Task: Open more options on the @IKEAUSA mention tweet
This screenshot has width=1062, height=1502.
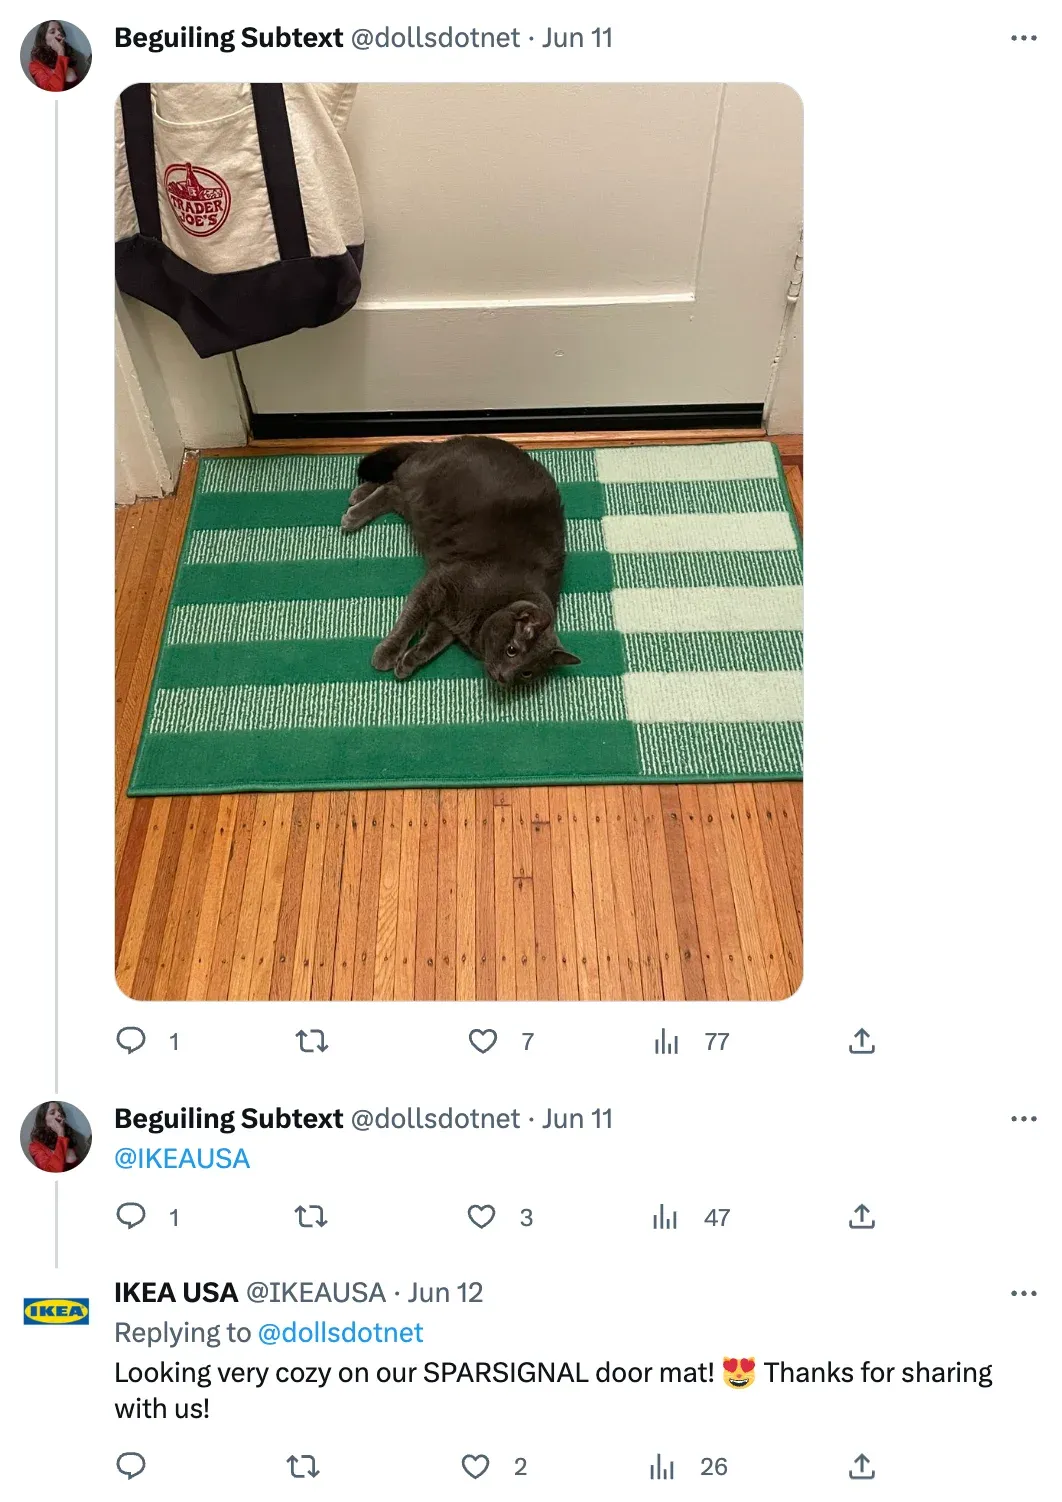Action: click(x=1024, y=1119)
